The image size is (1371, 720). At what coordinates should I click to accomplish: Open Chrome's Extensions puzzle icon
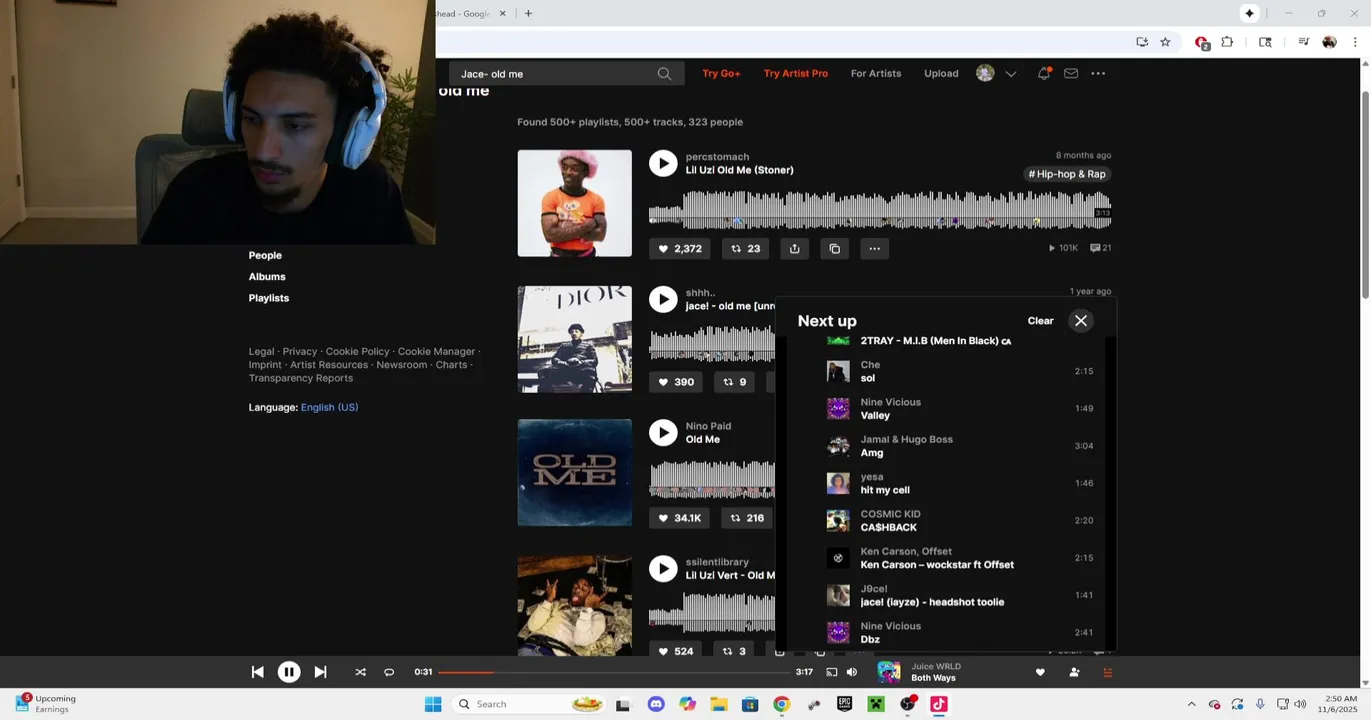[1227, 42]
